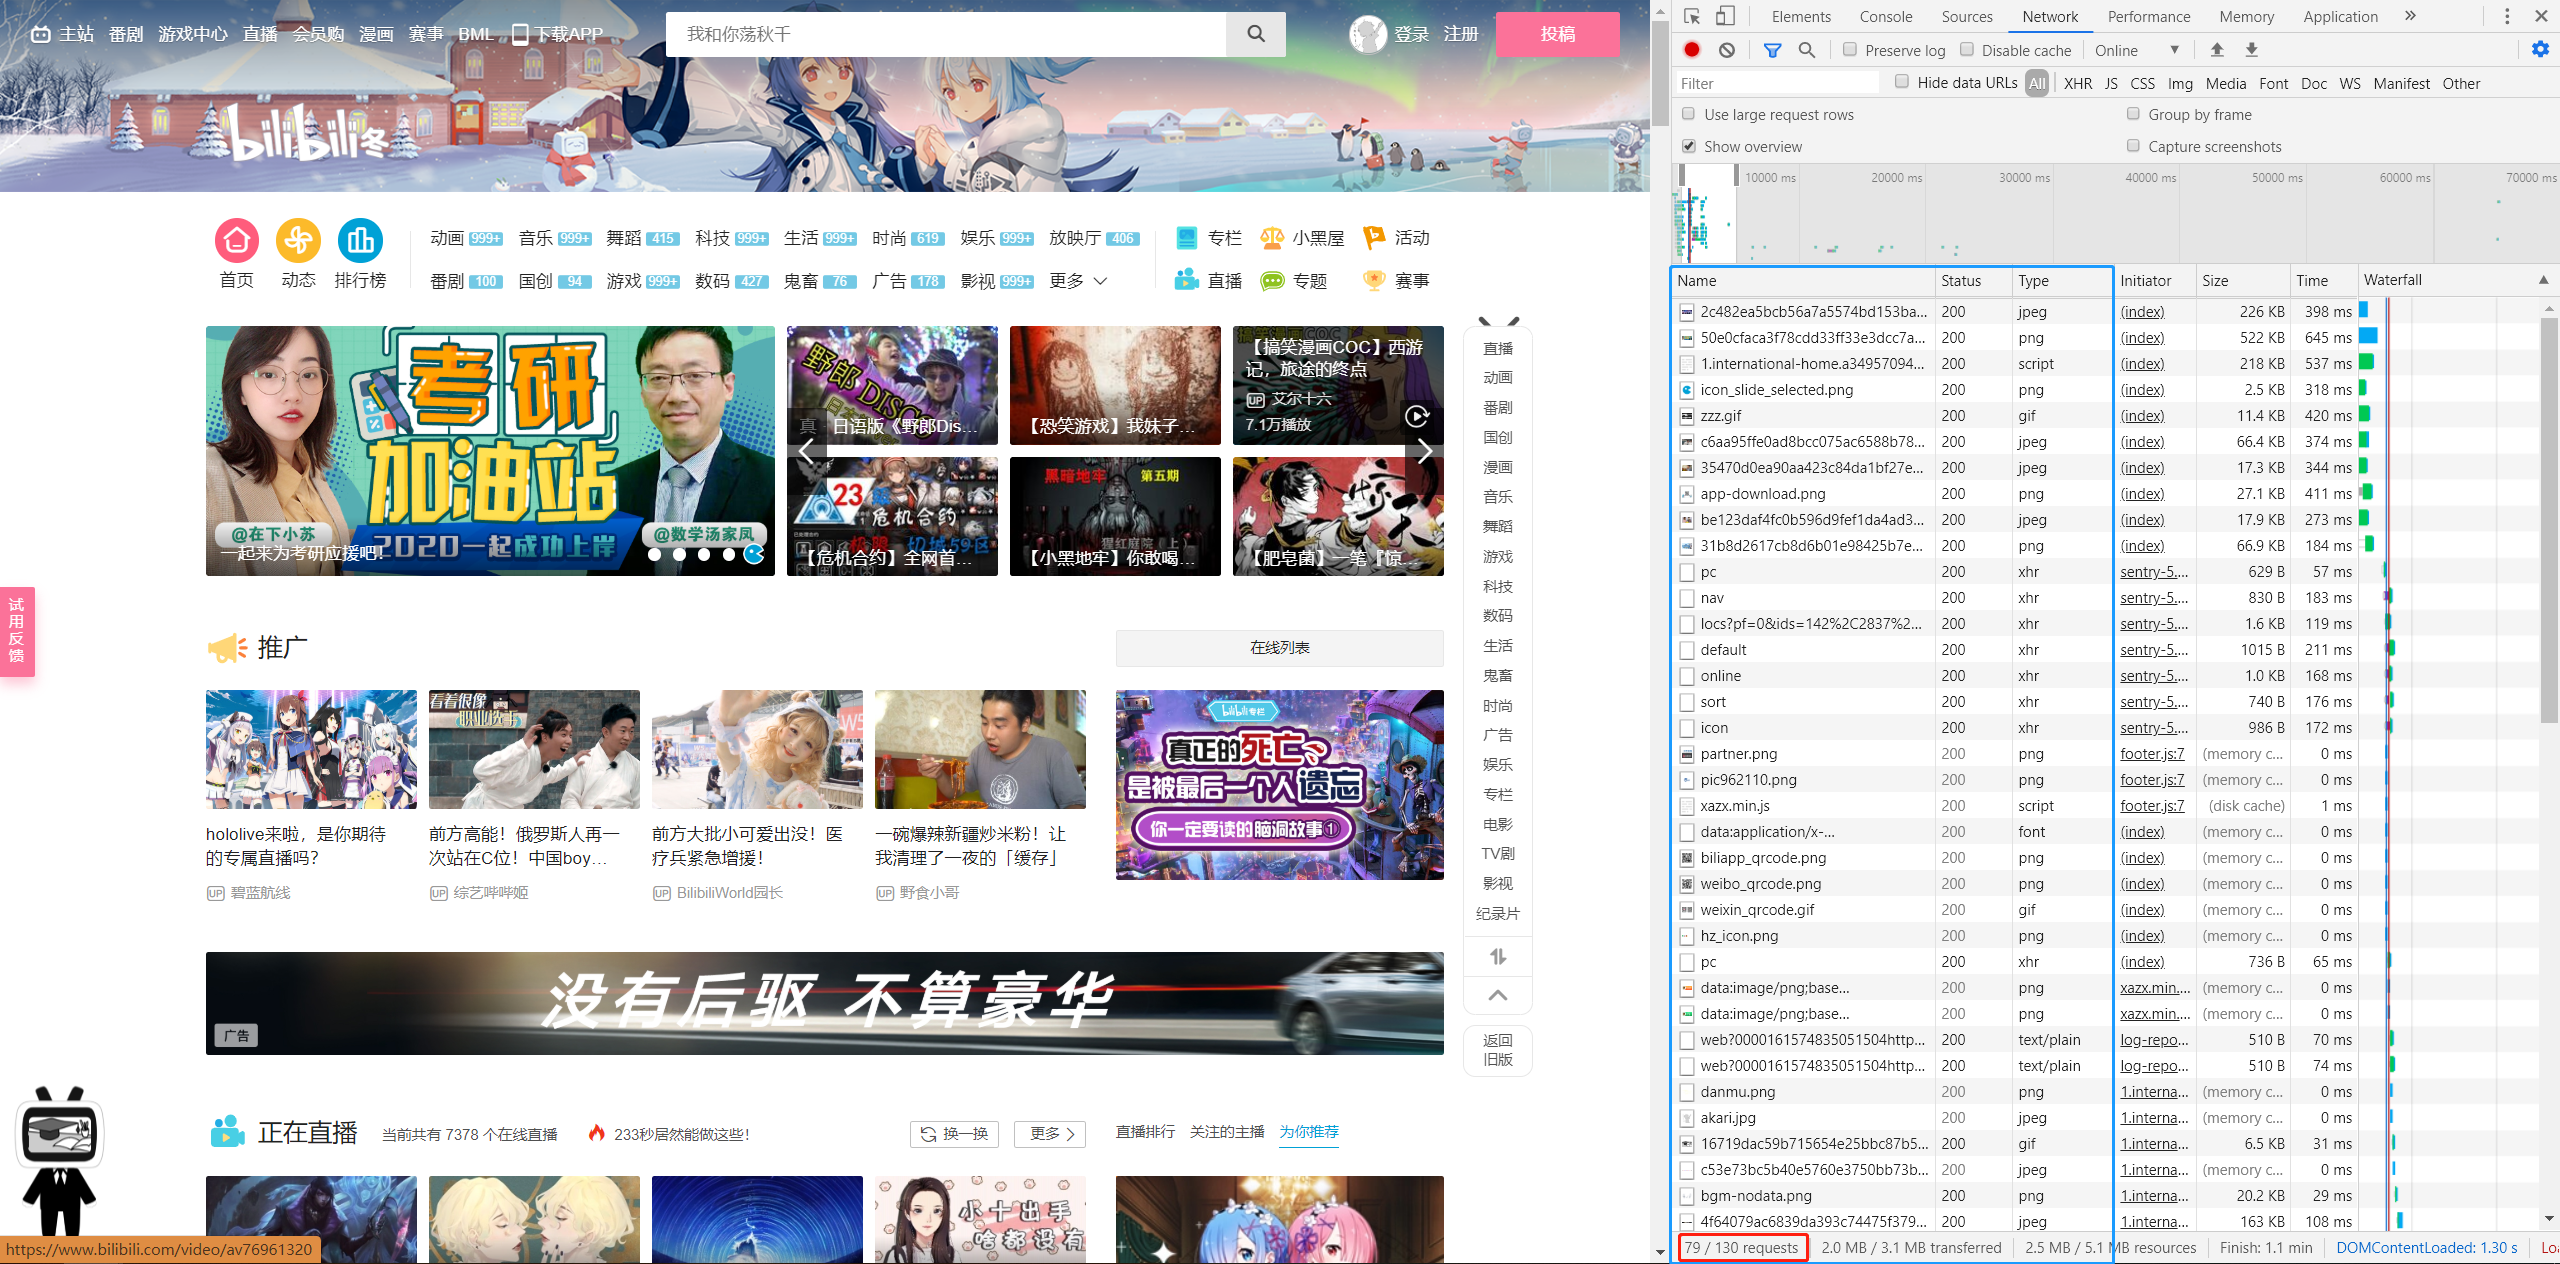Open the Performance tab
This screenshot has height=1264, width=2560.
click(x=2149, y=16)
